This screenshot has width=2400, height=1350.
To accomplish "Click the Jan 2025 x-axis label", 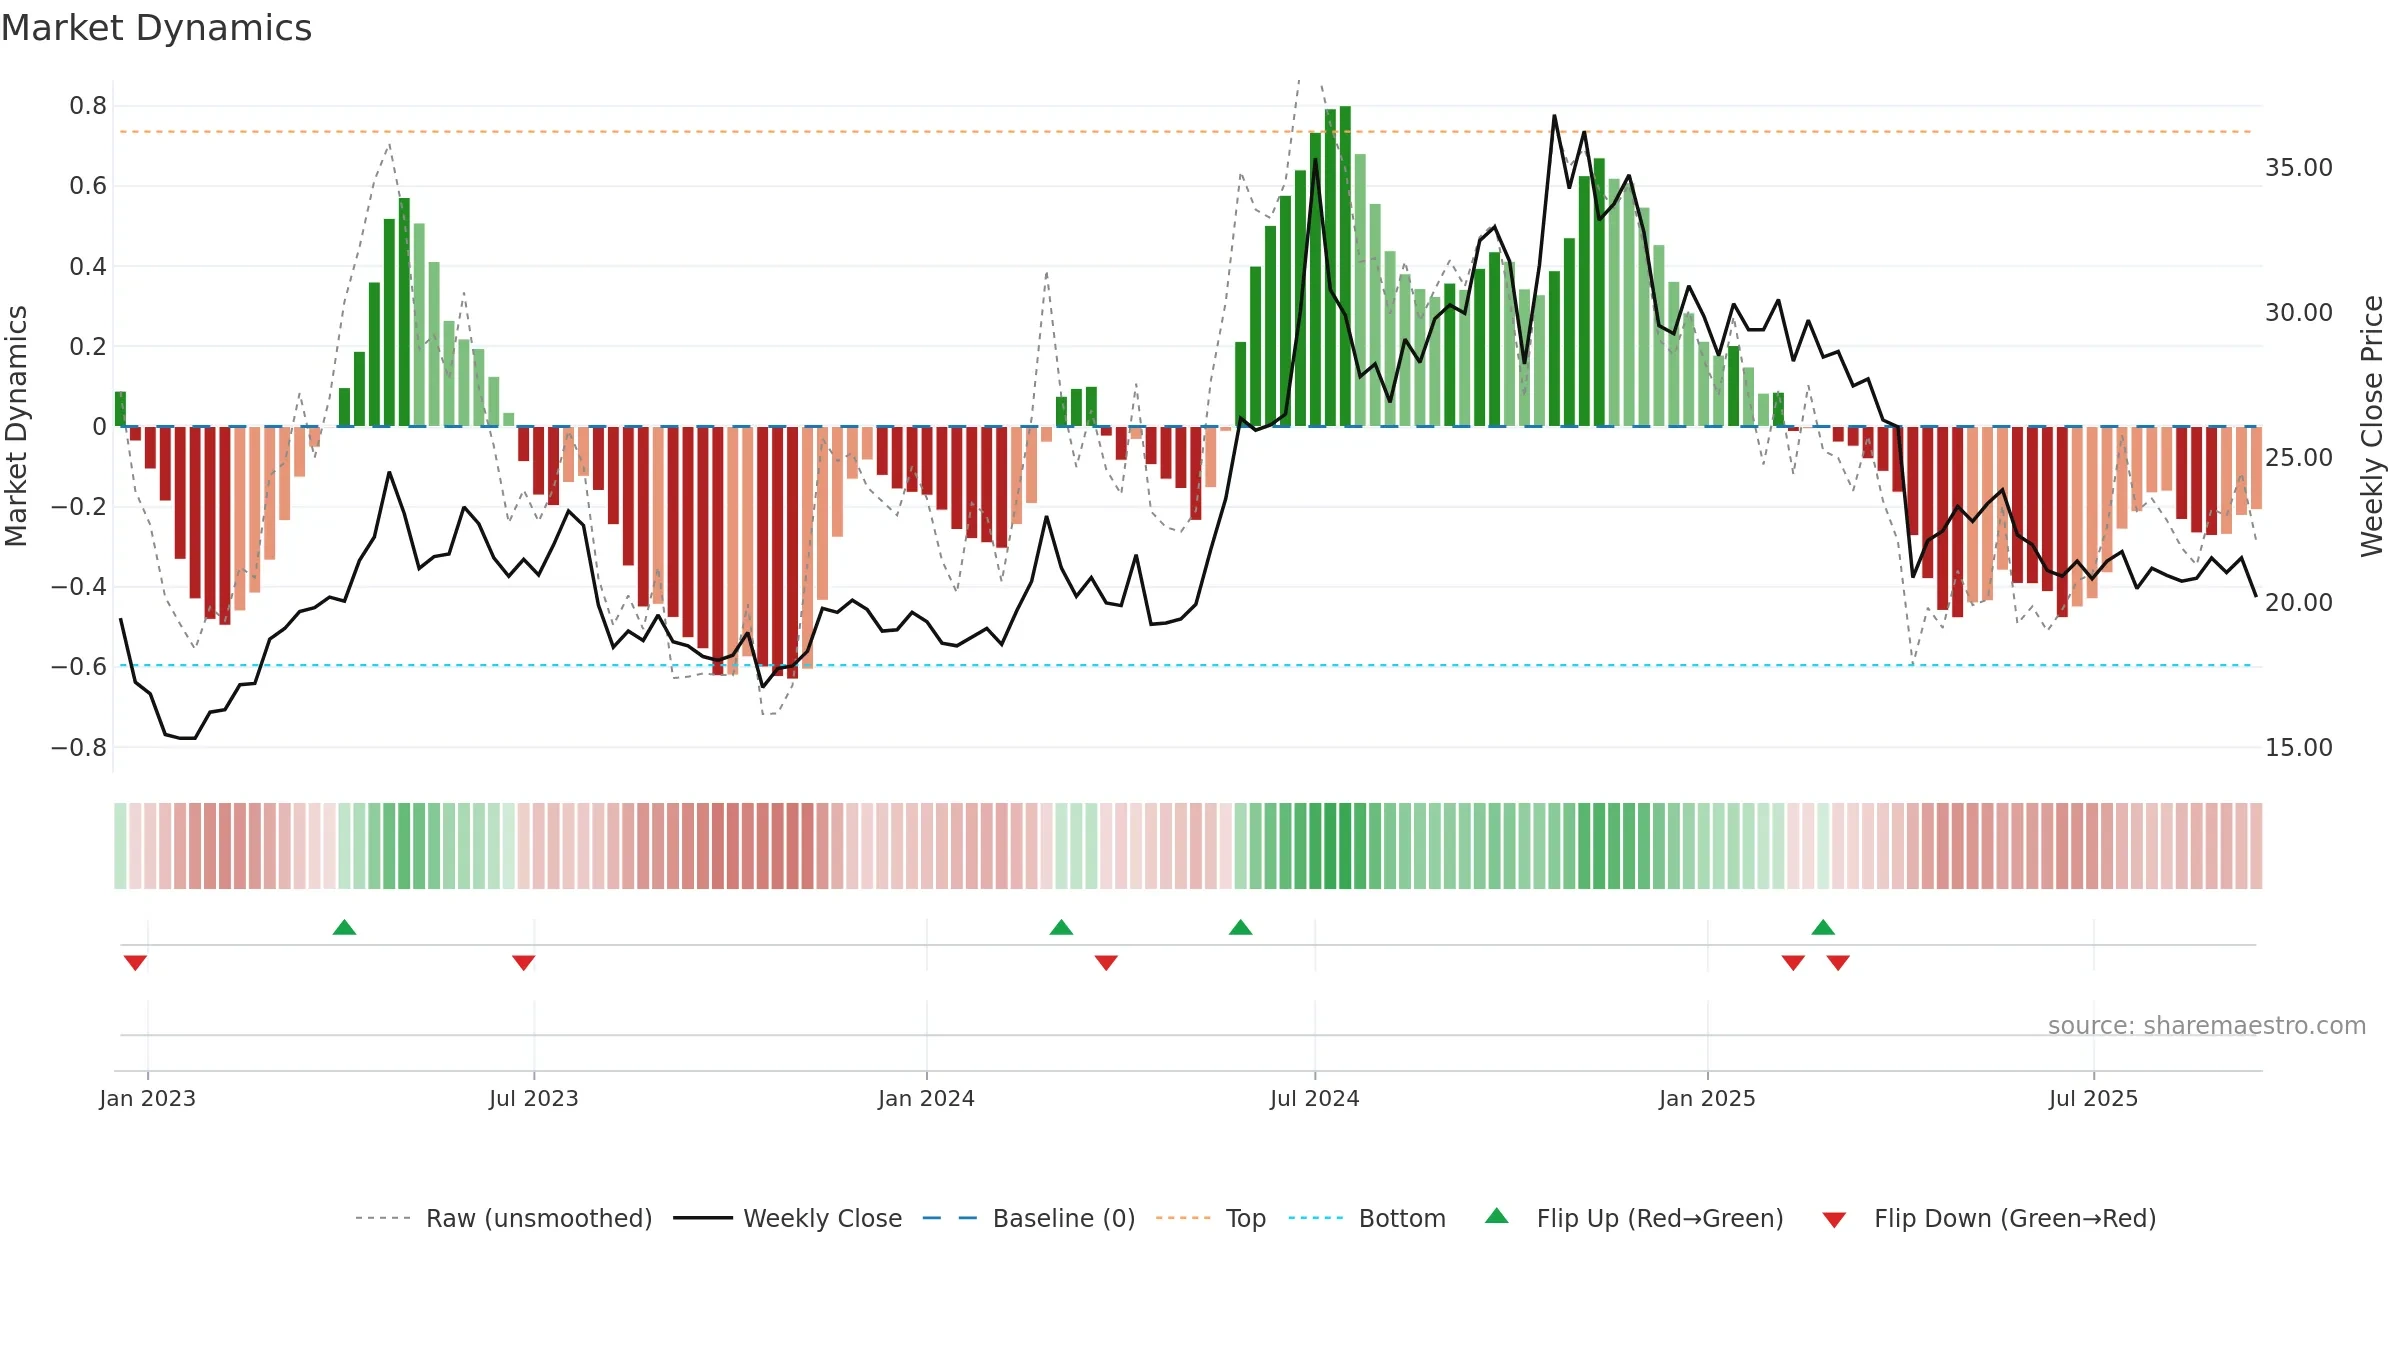I will [1707, 1098].
